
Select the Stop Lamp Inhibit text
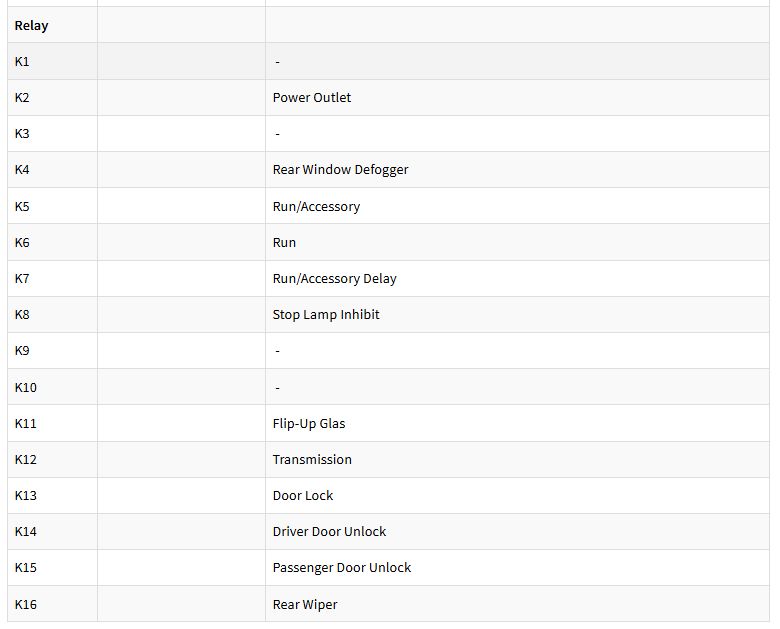pos(326,314)
